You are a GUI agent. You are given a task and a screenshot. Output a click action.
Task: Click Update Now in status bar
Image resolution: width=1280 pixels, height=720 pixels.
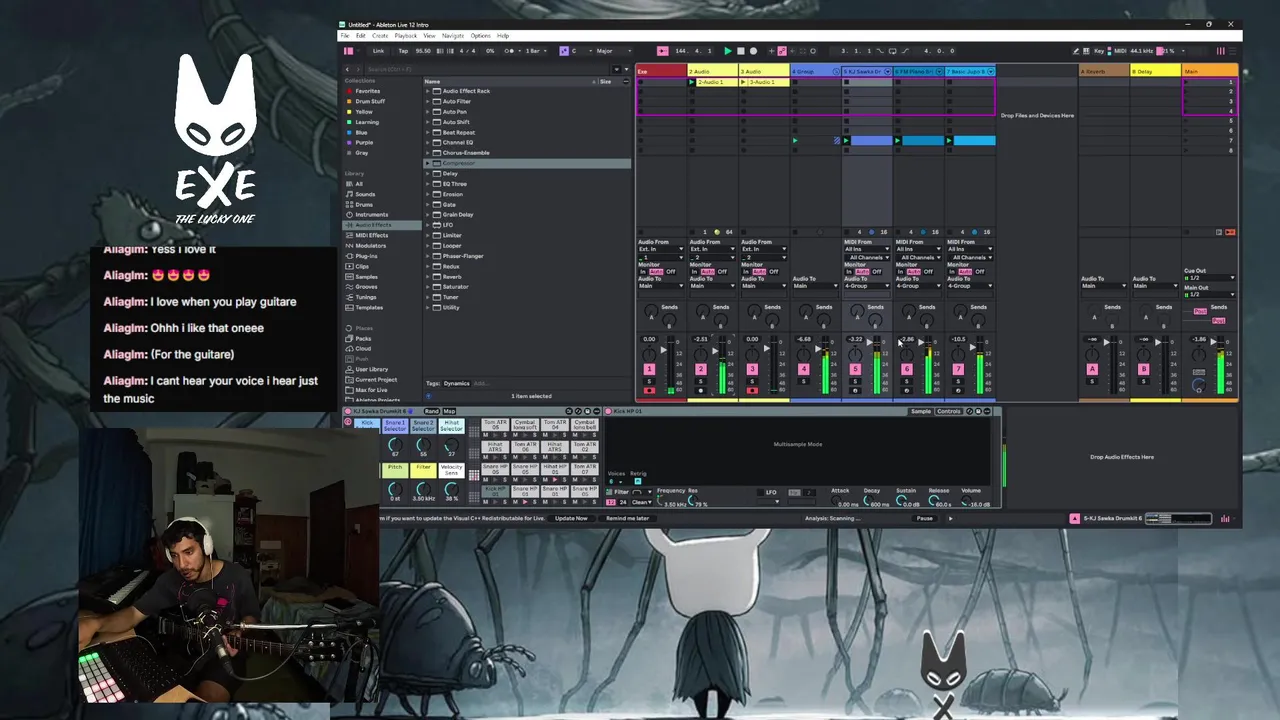(571, 518)
